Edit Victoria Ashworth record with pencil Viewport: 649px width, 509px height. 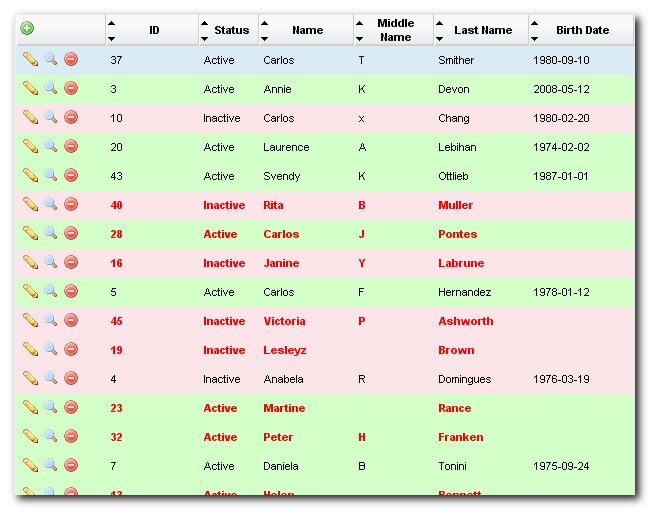31,320
